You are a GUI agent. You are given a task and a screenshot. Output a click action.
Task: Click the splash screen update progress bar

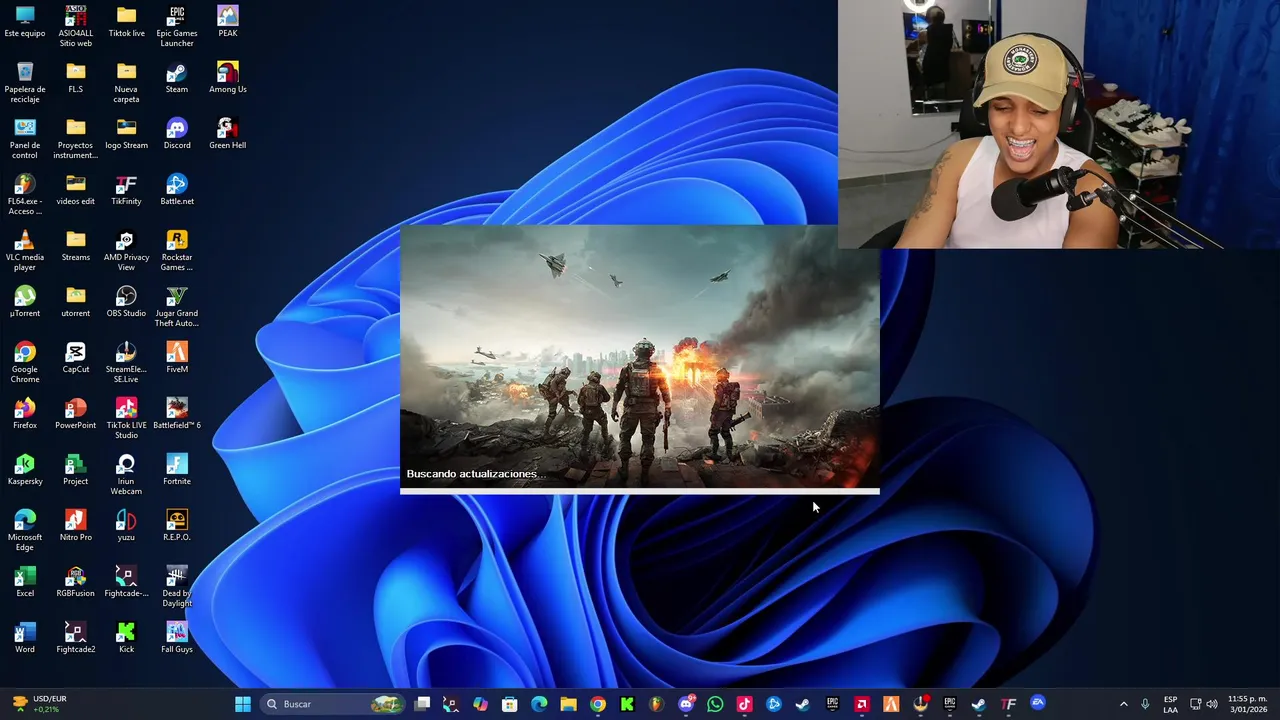pyautogui.click(x=640, y=491)
